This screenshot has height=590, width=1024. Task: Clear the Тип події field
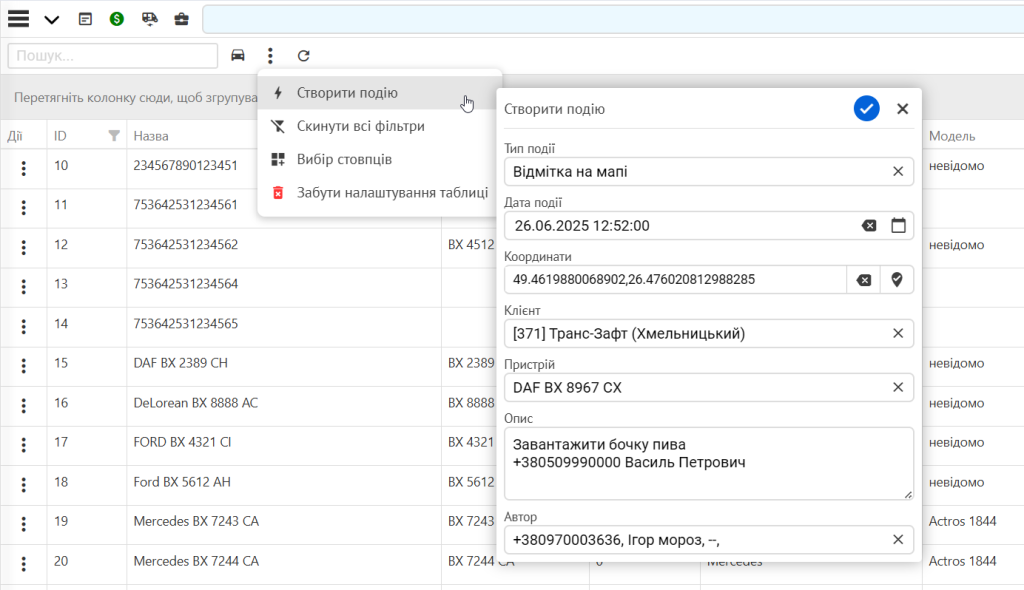click(898, 171)
